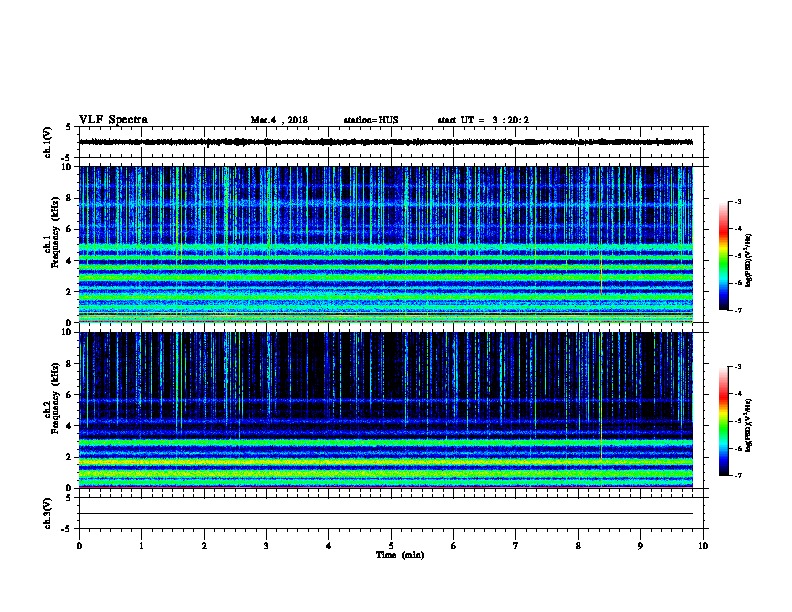
Task: Click the "9" tick on the time axis
Action: point(640,546)
